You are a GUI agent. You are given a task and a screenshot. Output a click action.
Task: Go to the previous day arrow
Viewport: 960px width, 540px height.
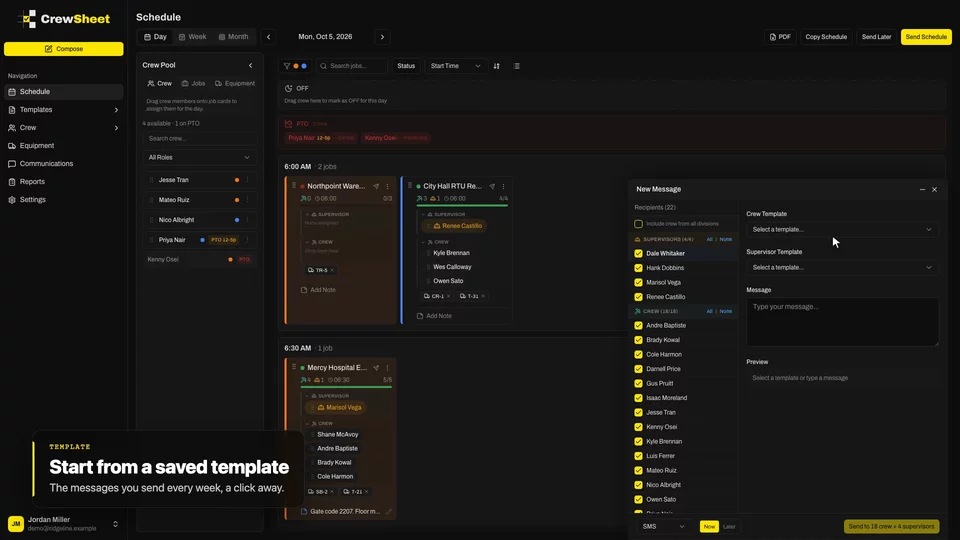click(x=268, y=37)
